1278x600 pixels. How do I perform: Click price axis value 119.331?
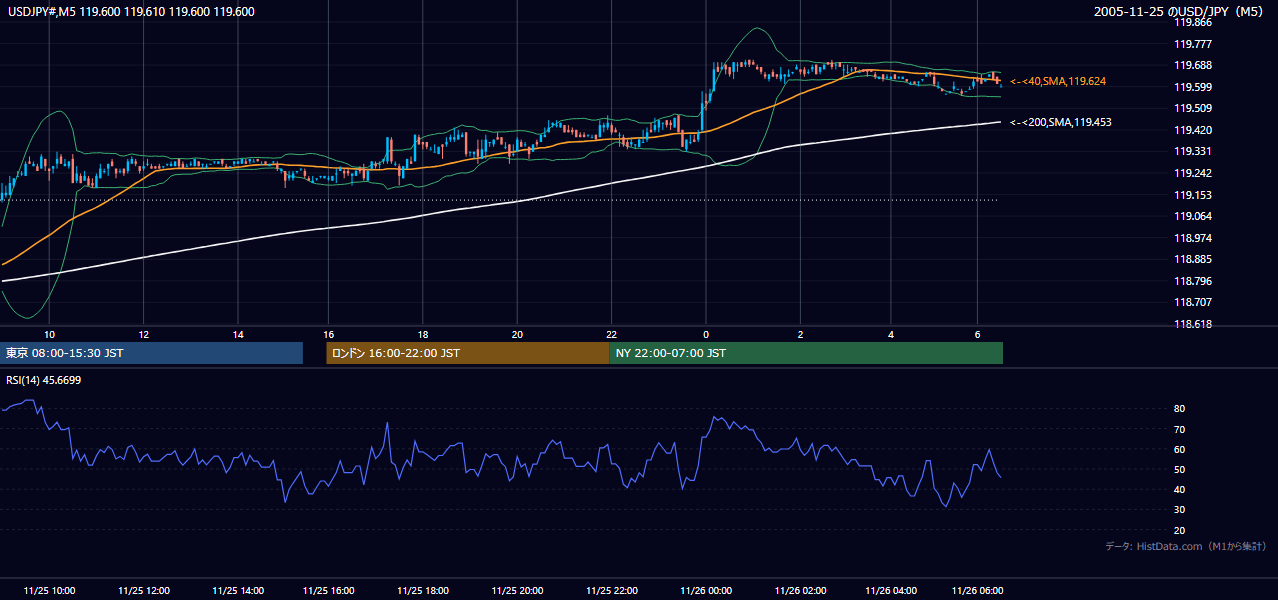(1193, 151)
